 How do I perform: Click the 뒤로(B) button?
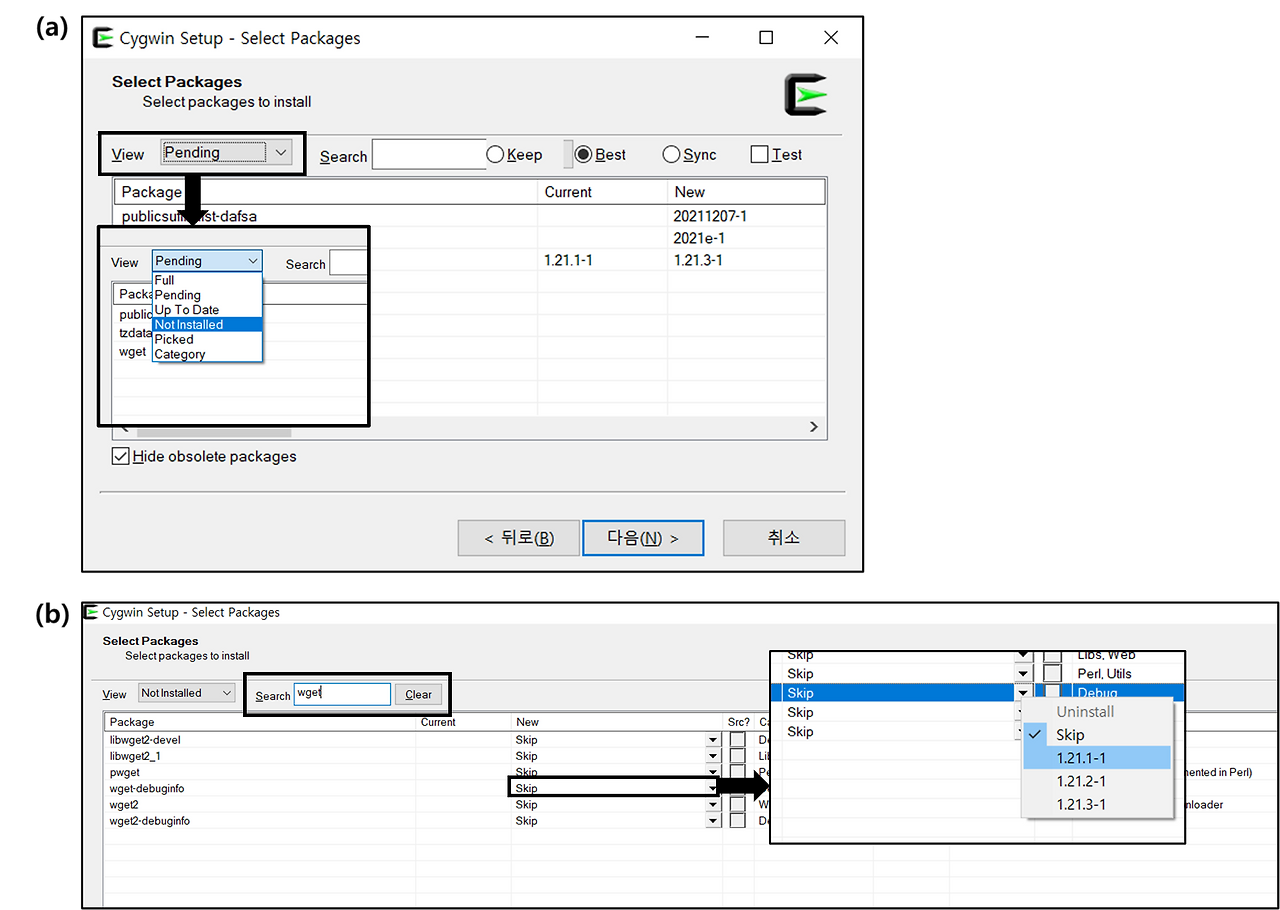pyautogui.click(x=518, y=537)
